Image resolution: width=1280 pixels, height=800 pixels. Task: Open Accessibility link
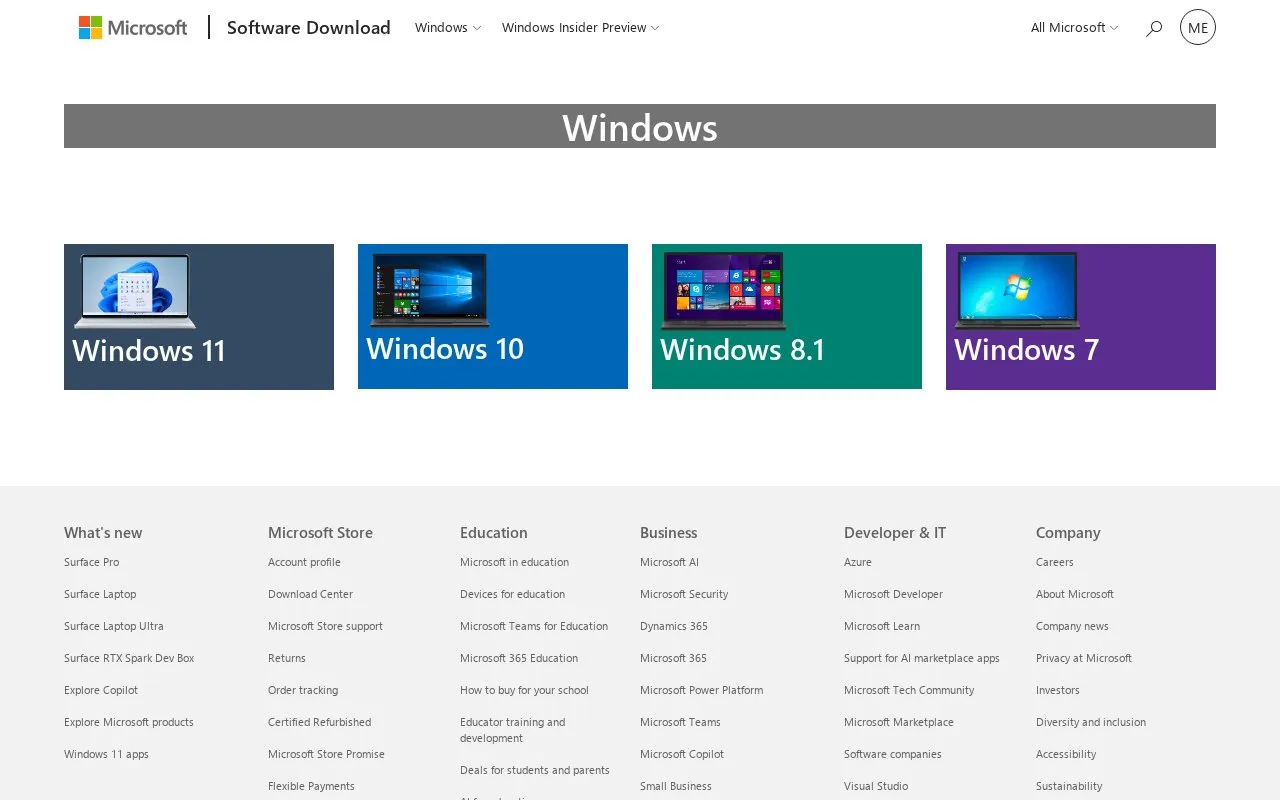[x=1066, y=754]
